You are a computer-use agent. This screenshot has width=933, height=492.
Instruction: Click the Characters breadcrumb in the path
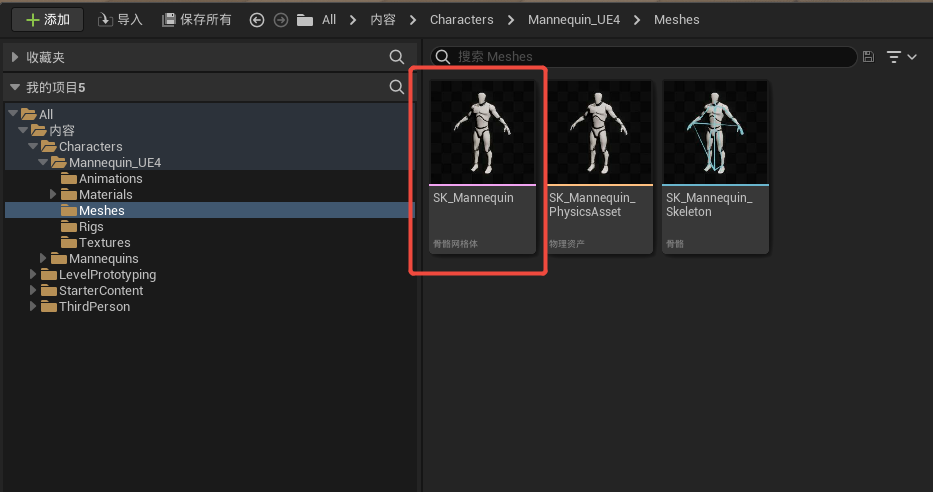coord(462,20)
